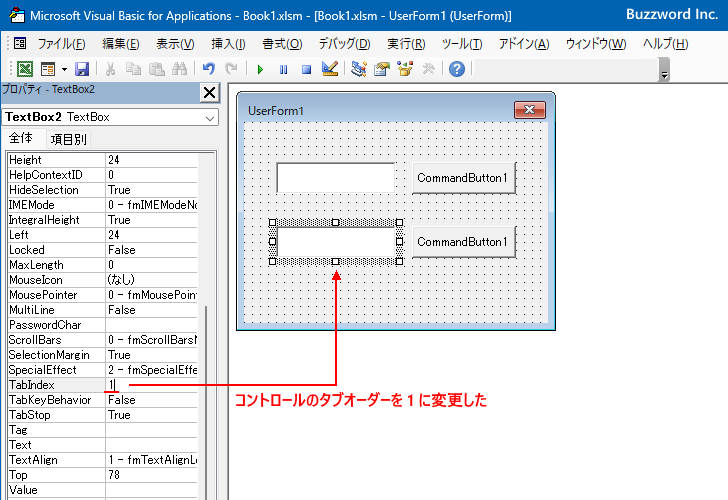Screen dimensions: 728x500
Task: Click the lower CommandButton1 on the form
Action: 463,242
